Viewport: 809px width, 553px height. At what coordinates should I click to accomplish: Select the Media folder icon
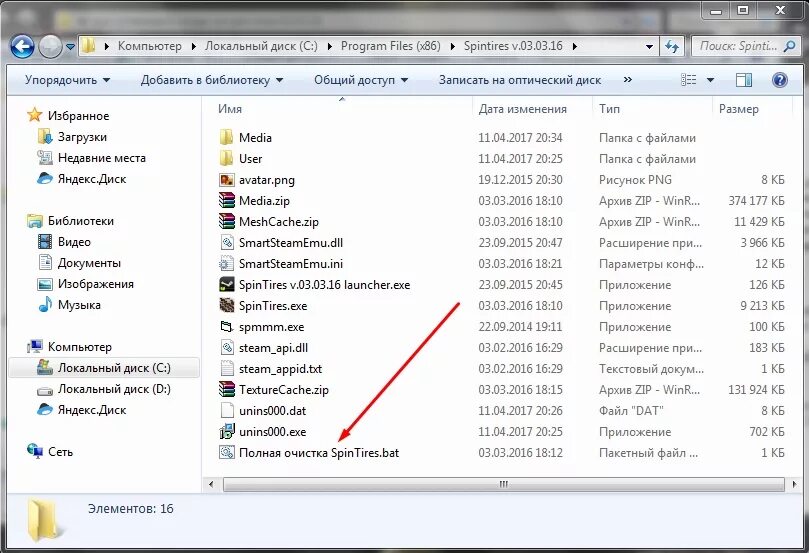(x=226, y=138)
